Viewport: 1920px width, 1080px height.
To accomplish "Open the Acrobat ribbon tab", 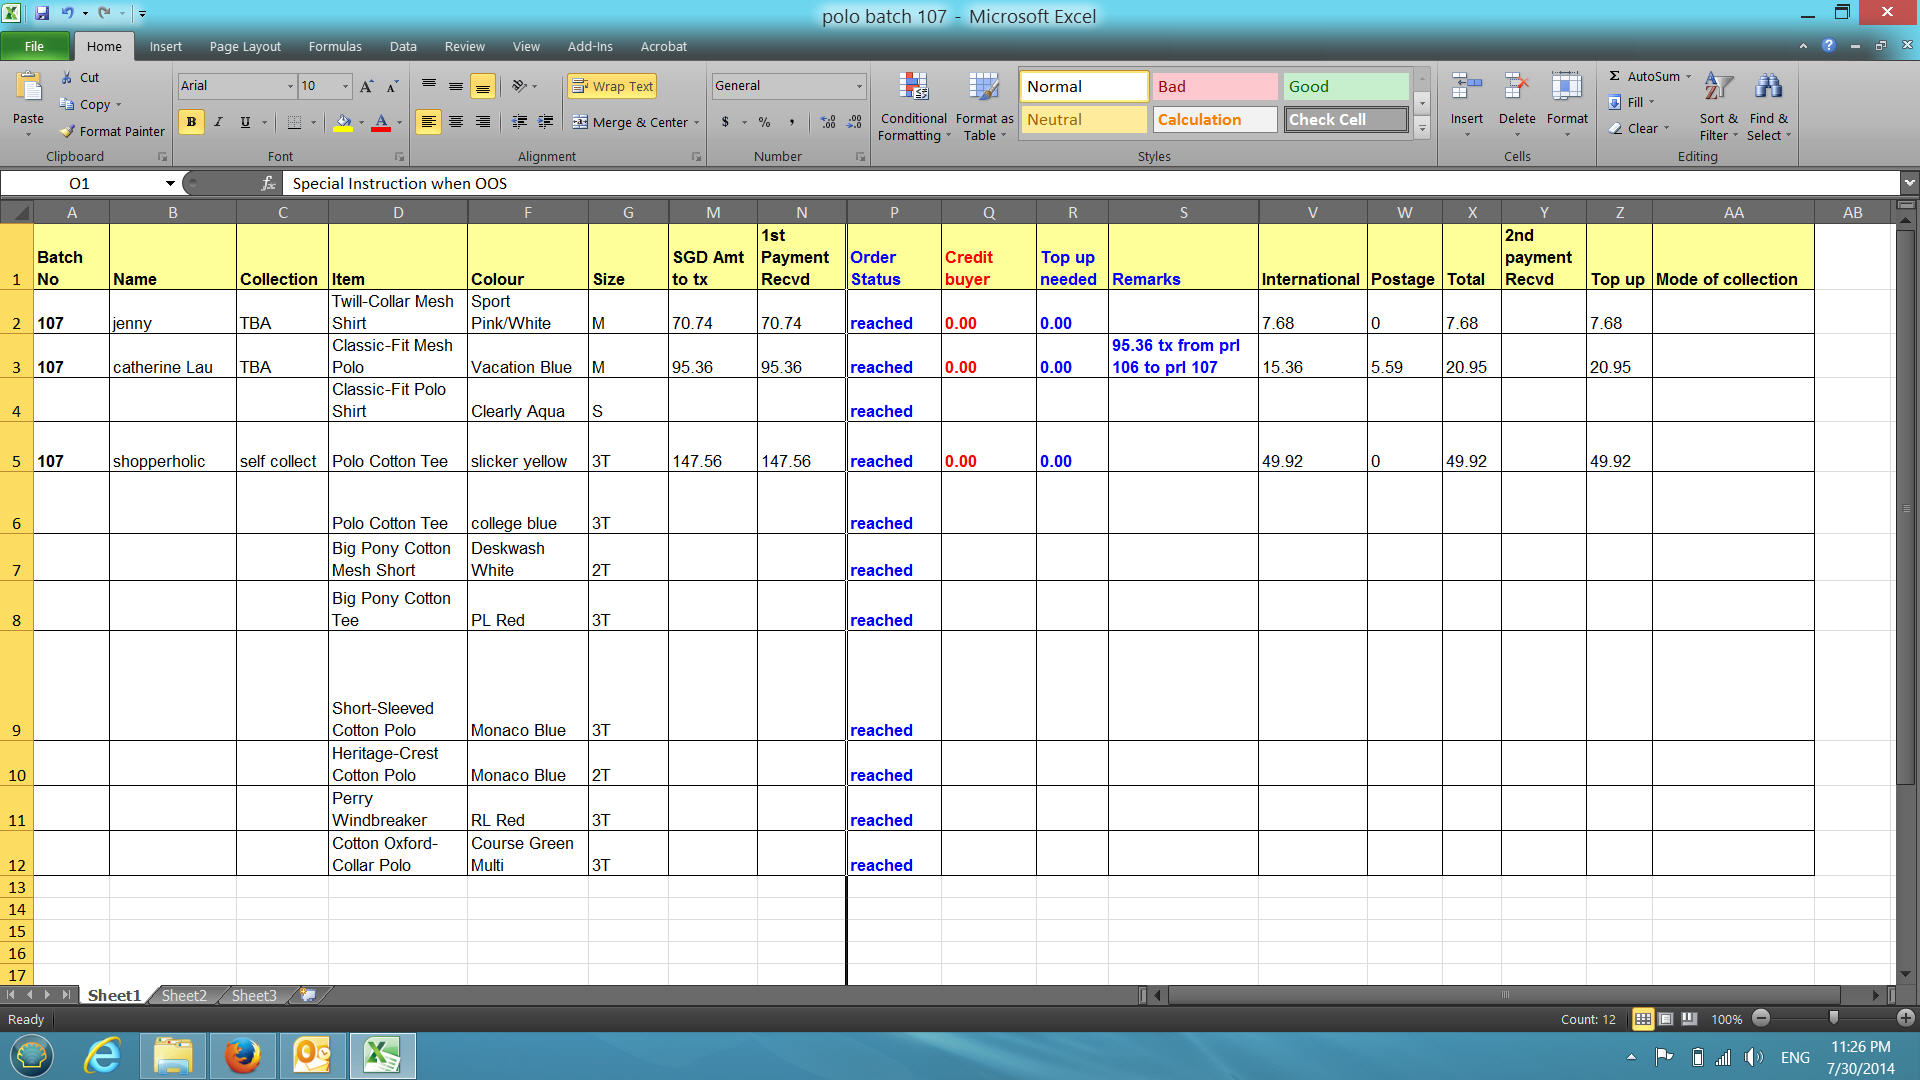I will tap(663, 46).
